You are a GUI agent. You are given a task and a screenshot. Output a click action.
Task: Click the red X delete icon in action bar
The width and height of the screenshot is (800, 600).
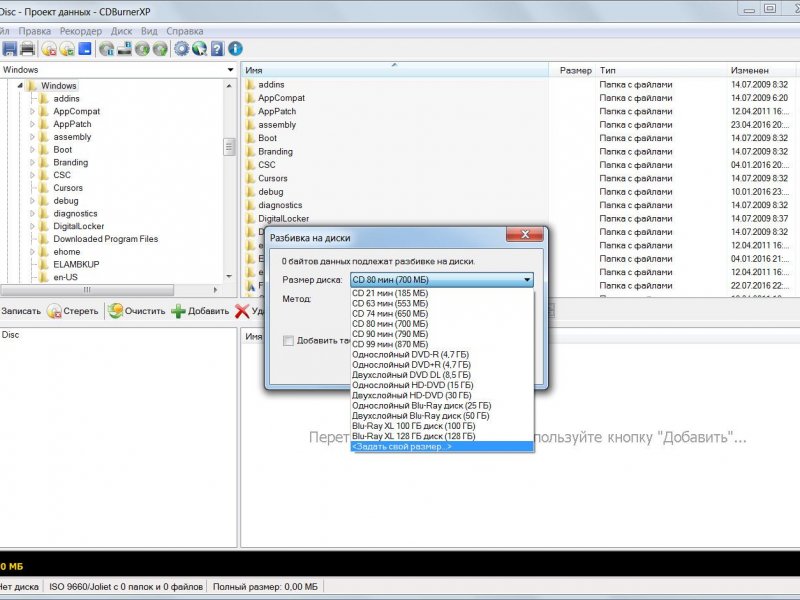pyautogui.click(x=242, y=311)
